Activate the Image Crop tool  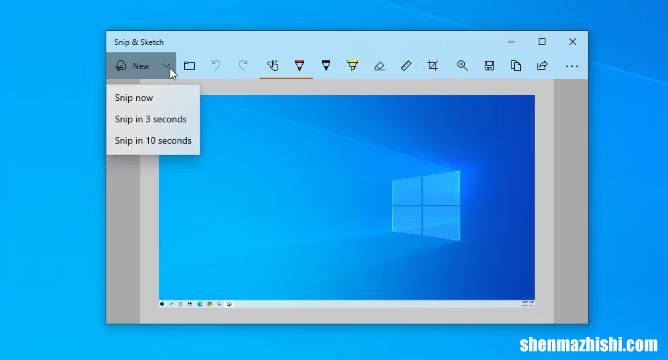[x=432, y=66]
